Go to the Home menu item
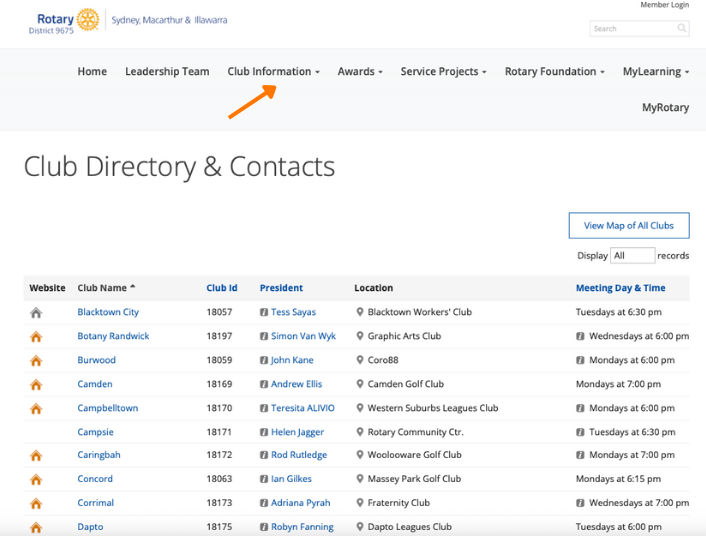The image size is (706, 540). click(92, 72)
